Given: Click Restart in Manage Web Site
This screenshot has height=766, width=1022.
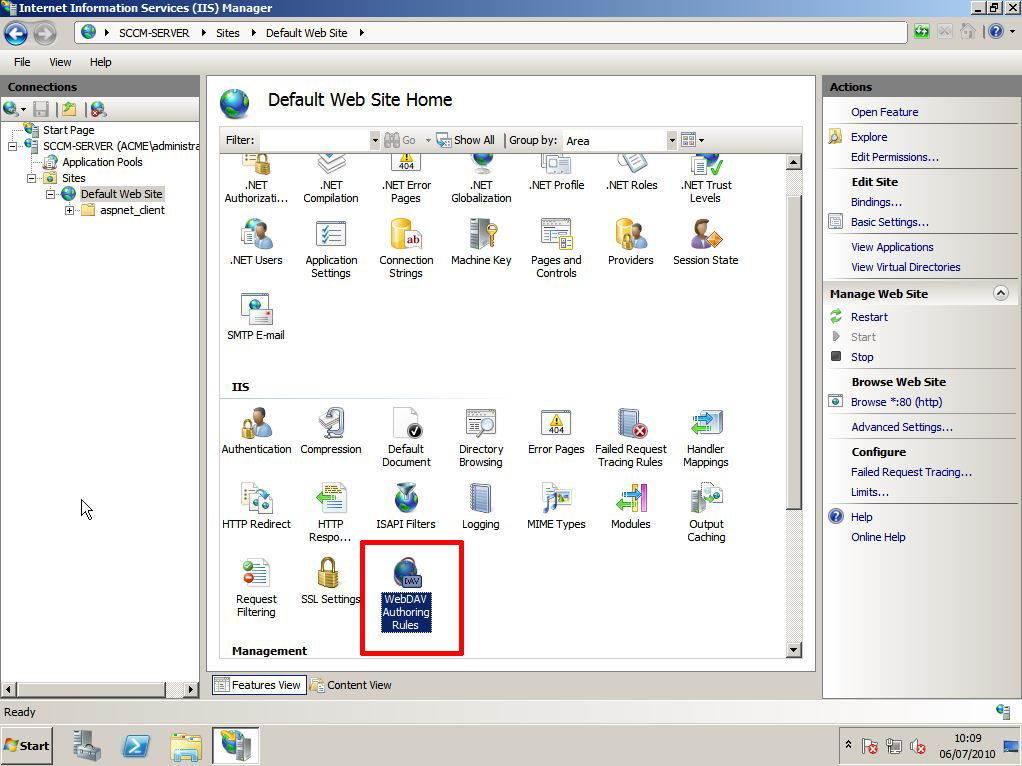Looking at the screenshot, I should tap(869, 317).
